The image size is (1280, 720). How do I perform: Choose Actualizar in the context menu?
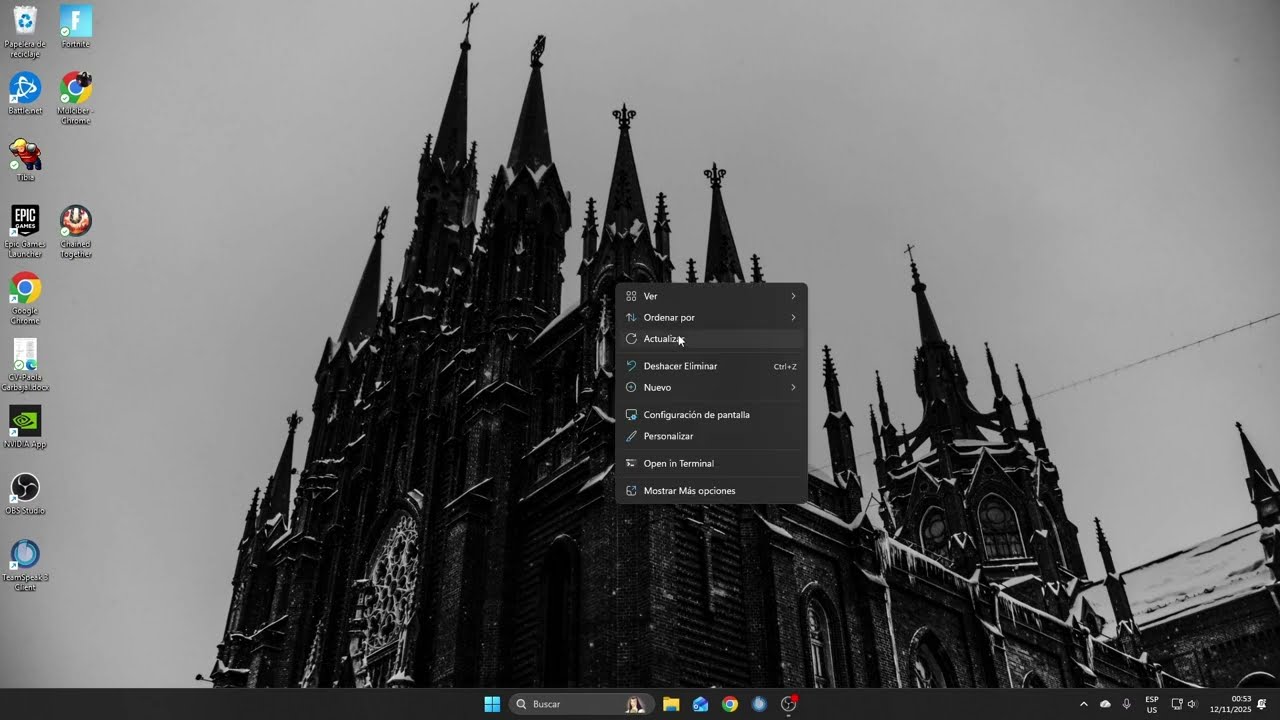[711, 339]
